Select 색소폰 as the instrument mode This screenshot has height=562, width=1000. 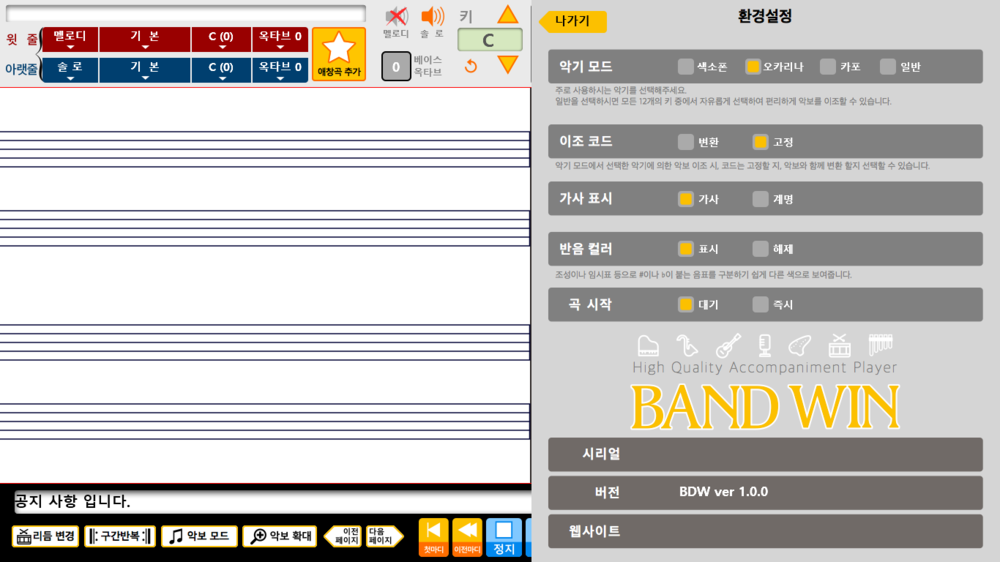coord(685,67)
